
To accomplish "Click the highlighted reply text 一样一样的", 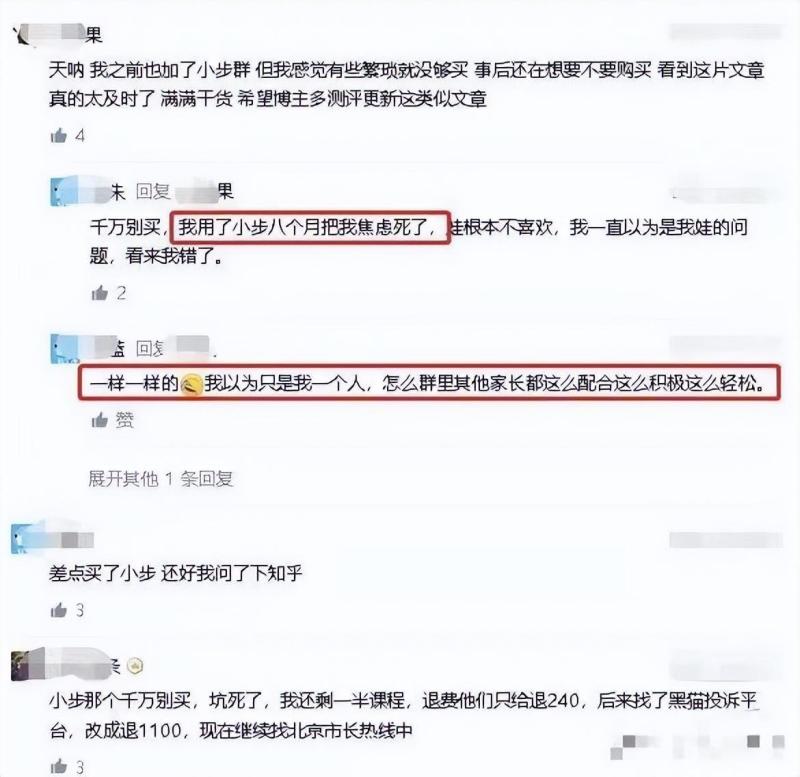I will click(x=134, y=383).
